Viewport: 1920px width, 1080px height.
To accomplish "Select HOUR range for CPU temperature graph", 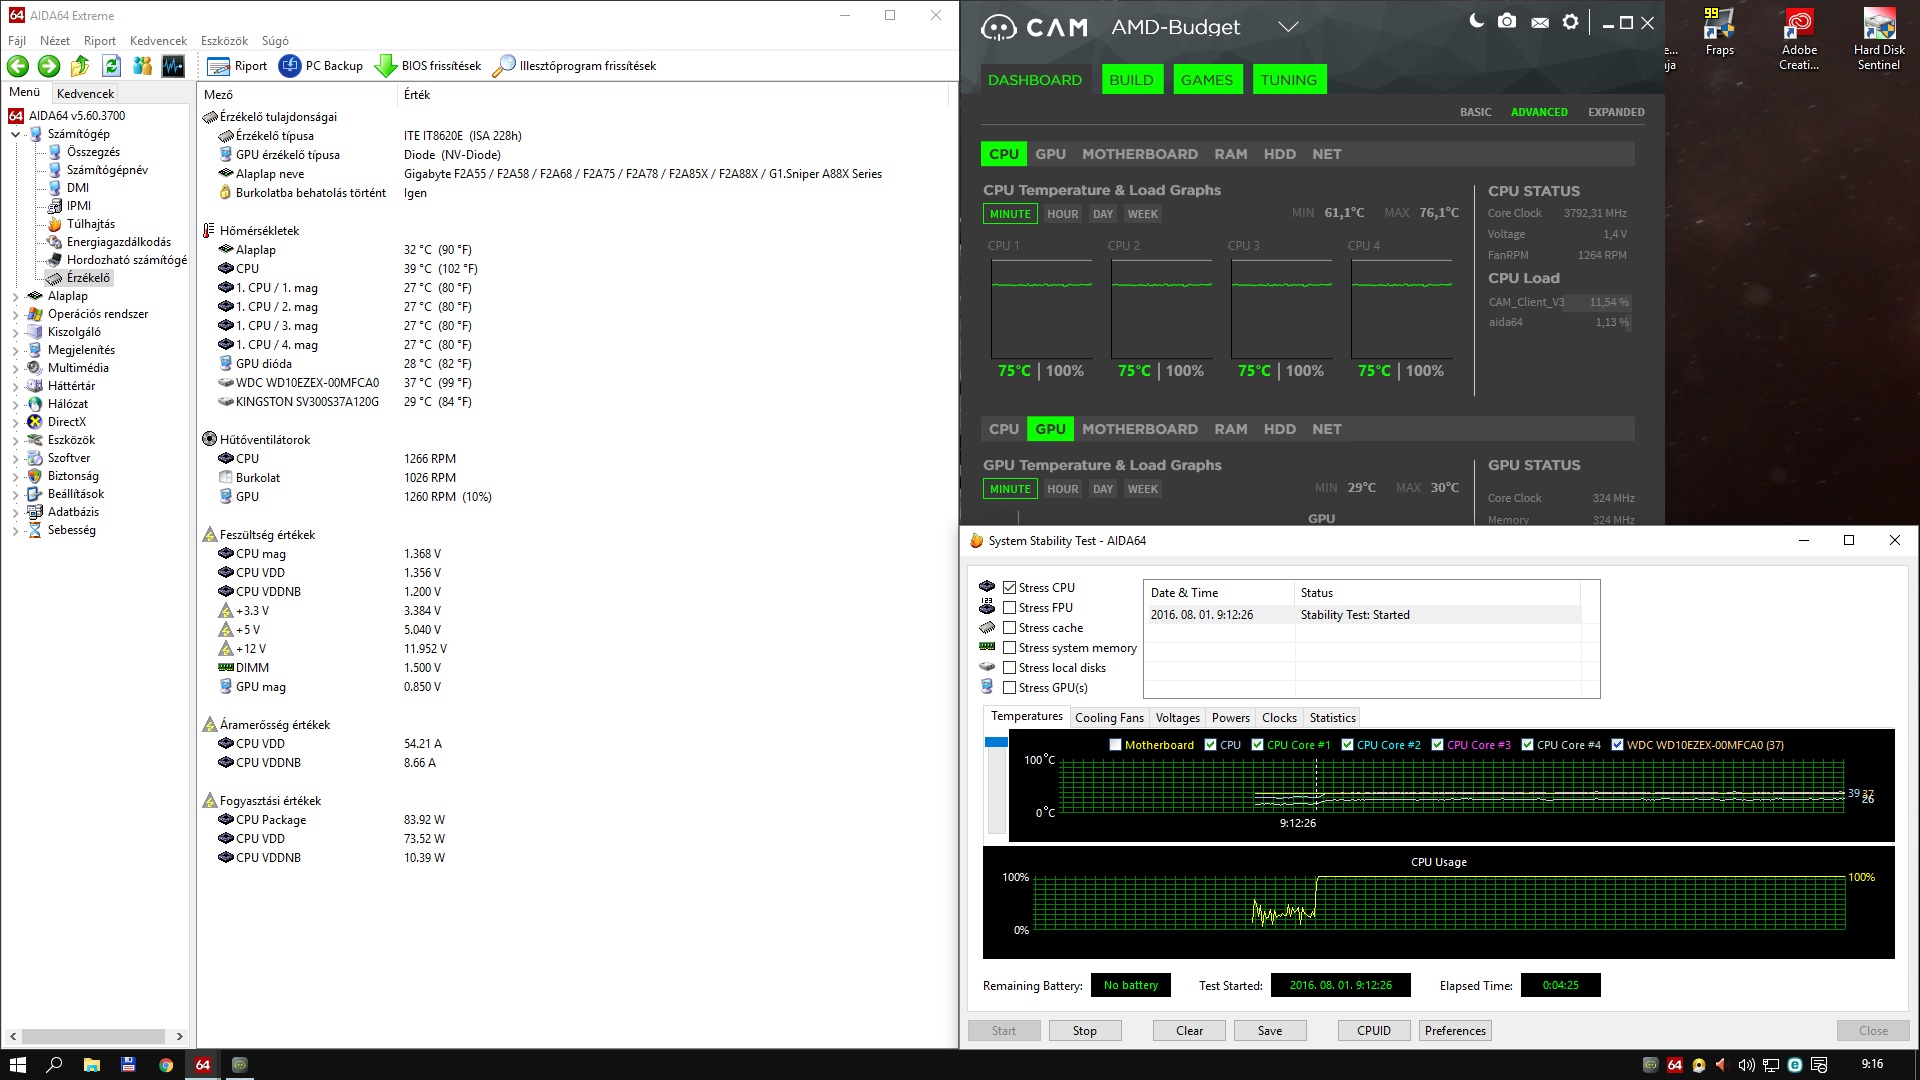I will [1062, 214].
